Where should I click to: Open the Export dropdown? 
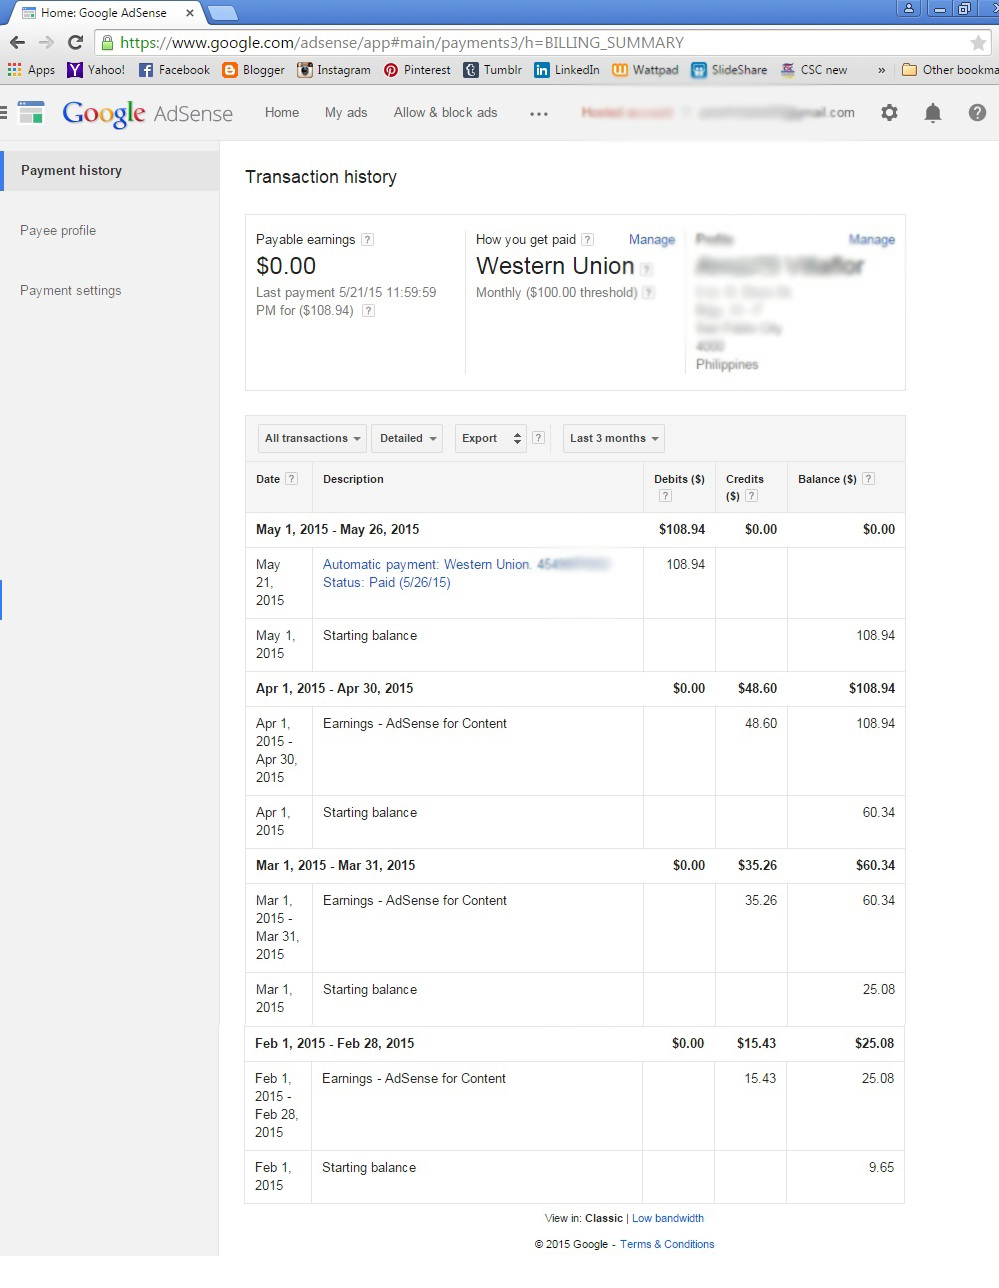tap(490, 438)
